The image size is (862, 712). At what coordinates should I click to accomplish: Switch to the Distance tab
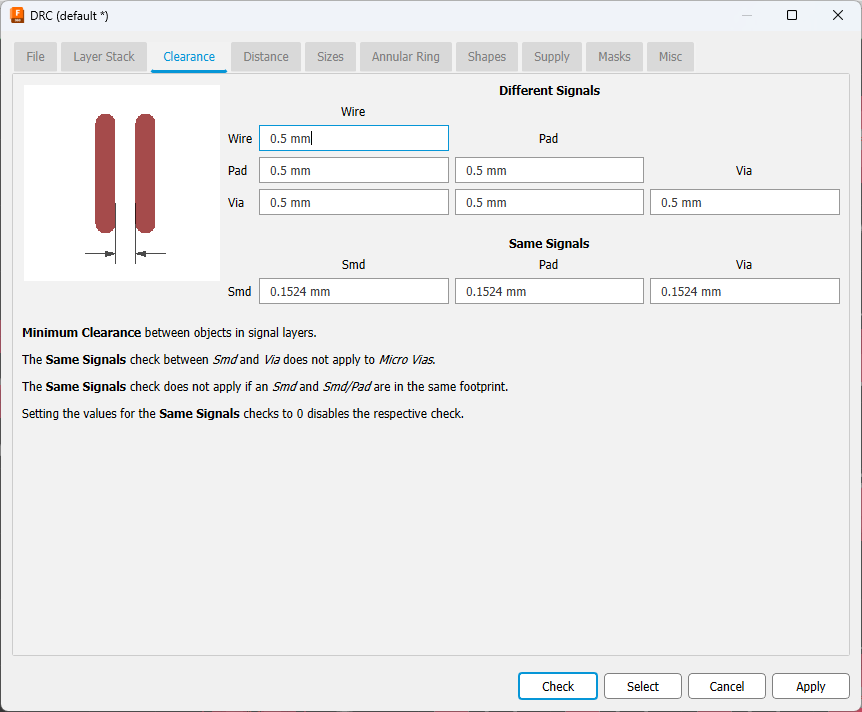pos(266,57)
